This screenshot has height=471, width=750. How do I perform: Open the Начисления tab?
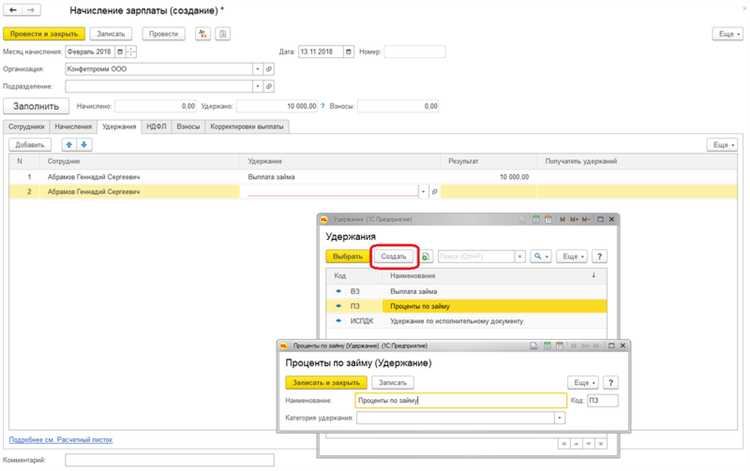pos(73,127)
